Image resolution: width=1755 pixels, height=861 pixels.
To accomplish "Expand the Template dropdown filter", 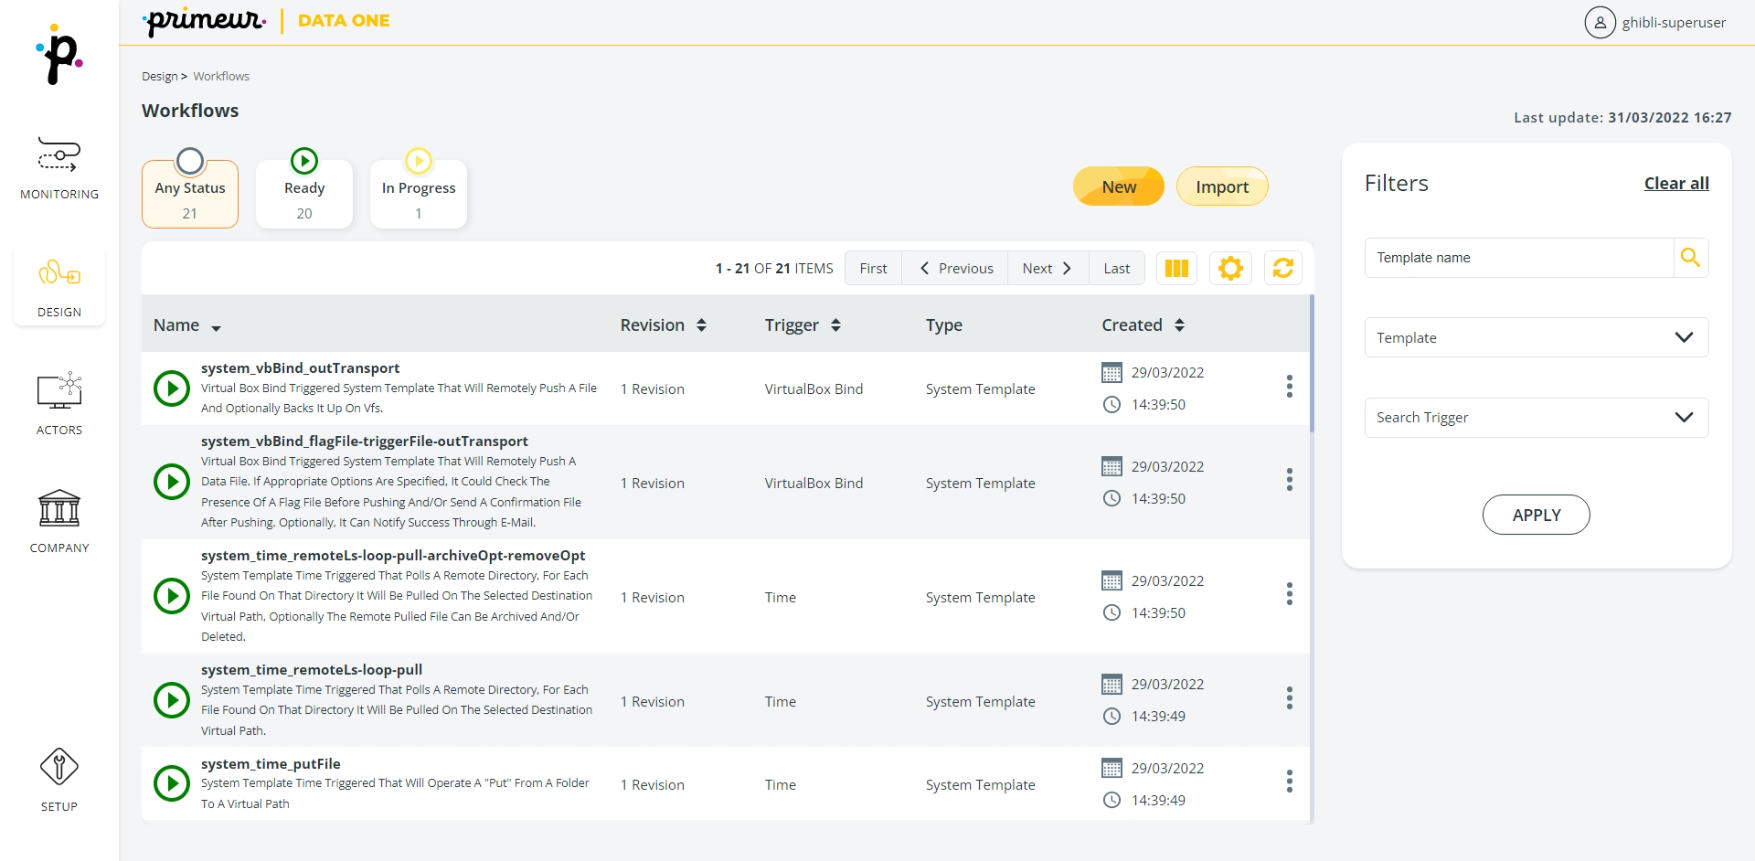I will point(1536,337).
